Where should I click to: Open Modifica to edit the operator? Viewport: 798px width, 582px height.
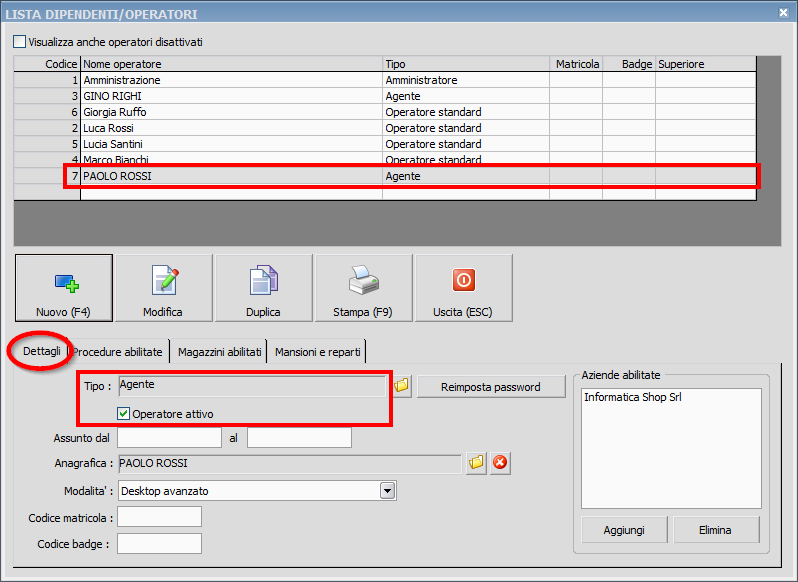(163, 288)
